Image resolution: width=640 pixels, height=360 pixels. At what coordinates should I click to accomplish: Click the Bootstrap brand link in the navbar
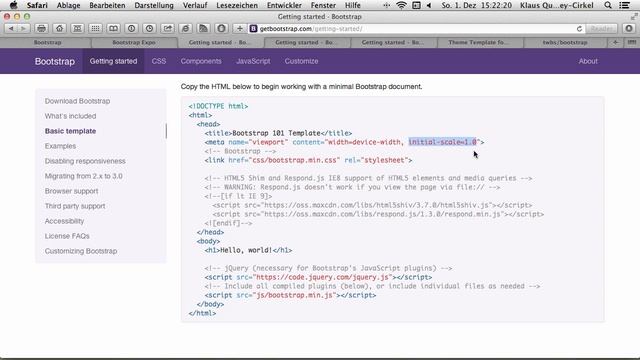(55, 61)
